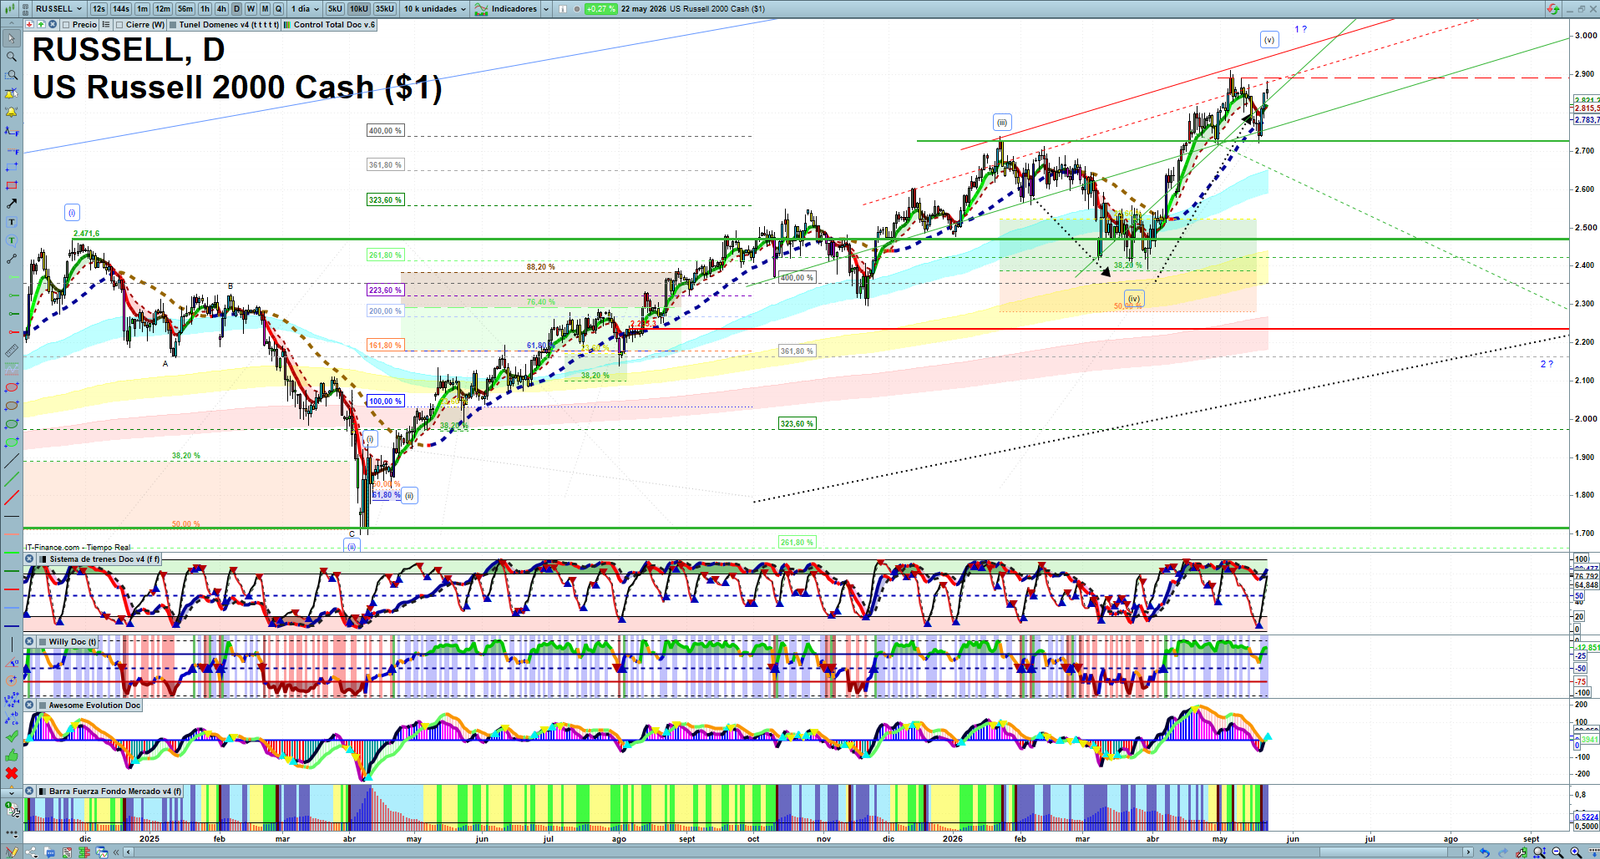The image size is (1600, 859).
Task: Select the red rectangle drawing tool
Action: (x=11, y=185)
